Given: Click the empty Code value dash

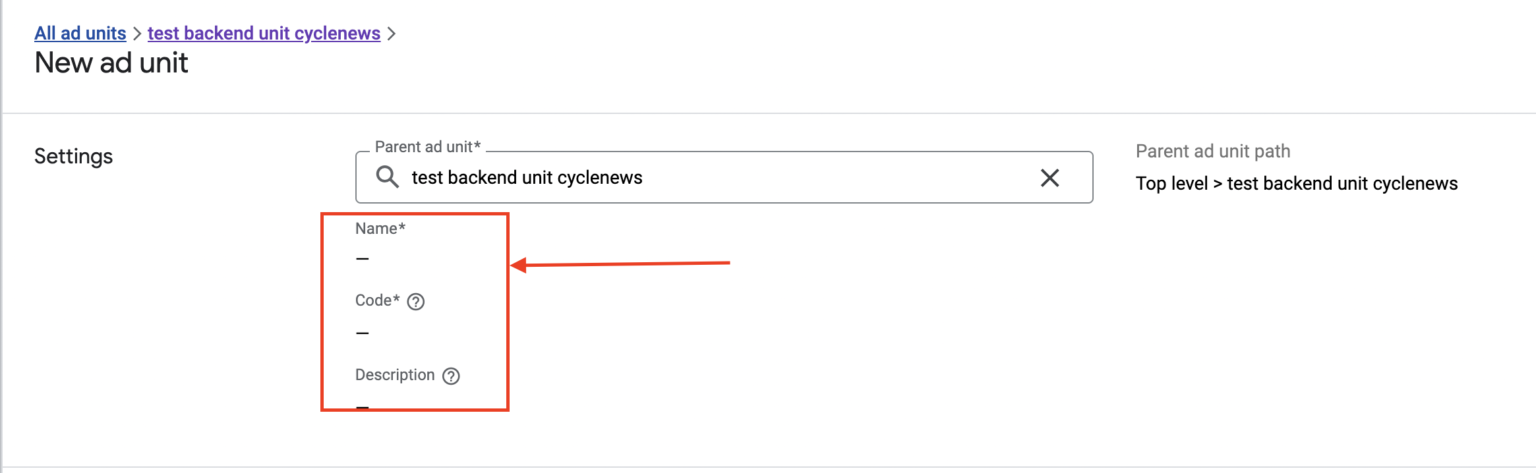Looking at the screenshot, I should 362,333.
